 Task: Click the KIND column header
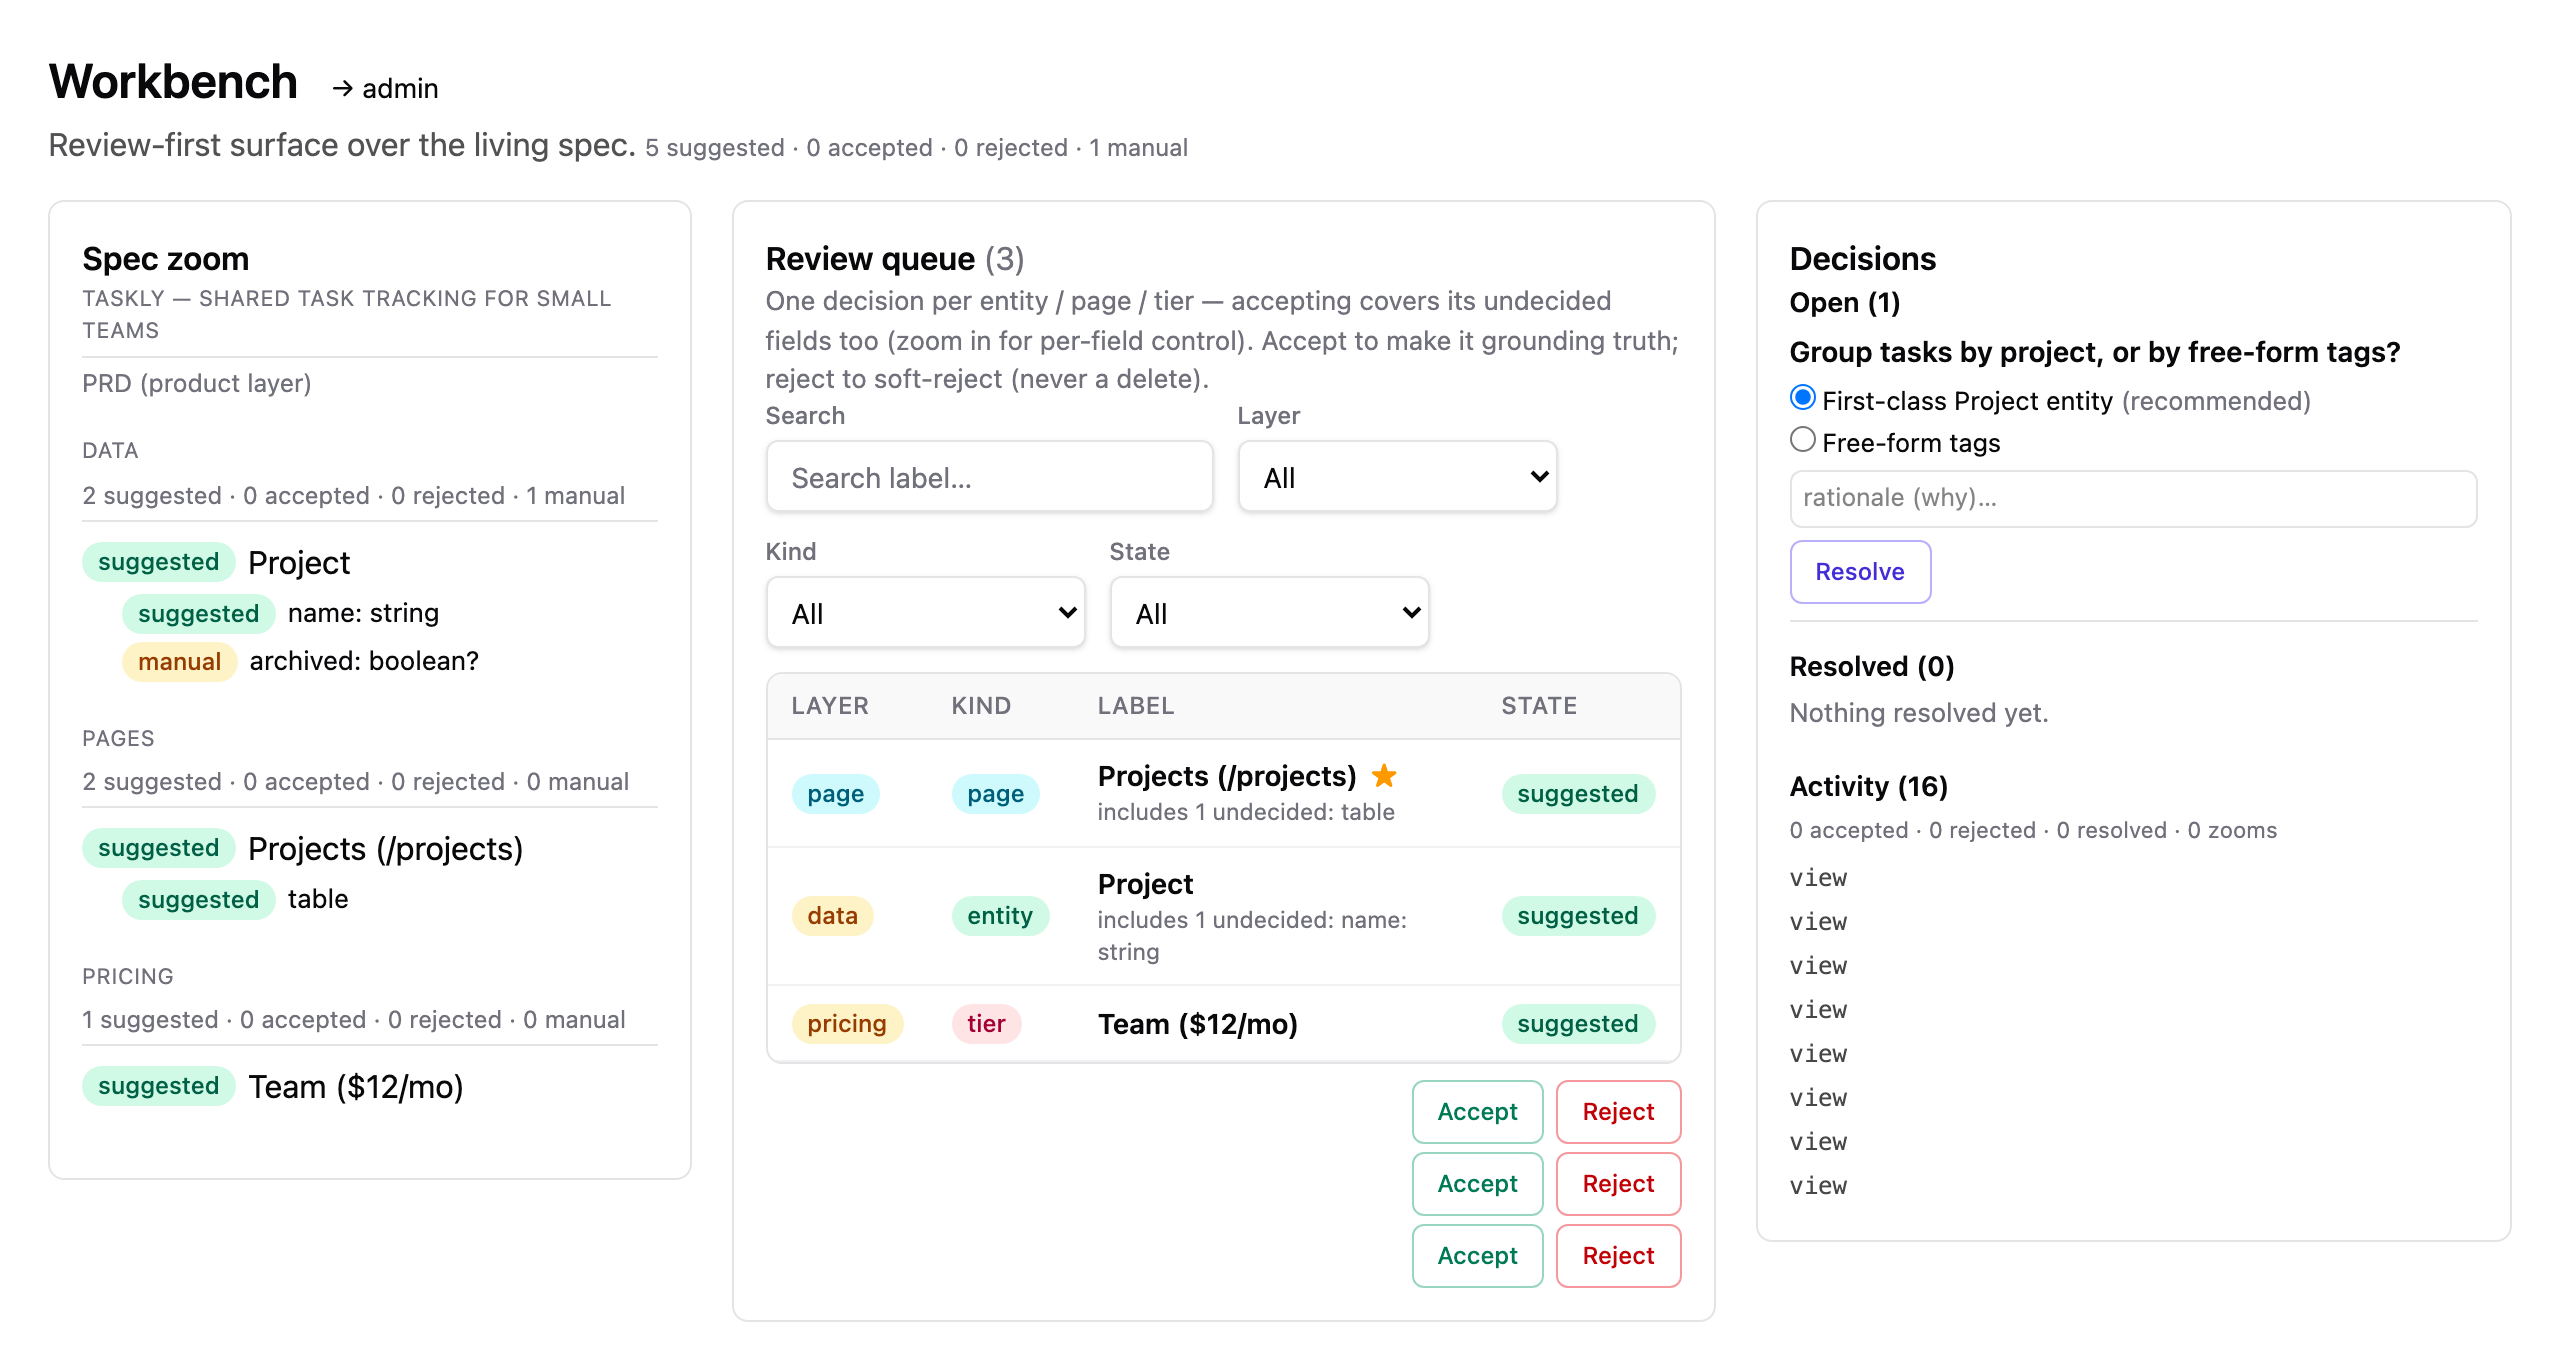point(981,706)
